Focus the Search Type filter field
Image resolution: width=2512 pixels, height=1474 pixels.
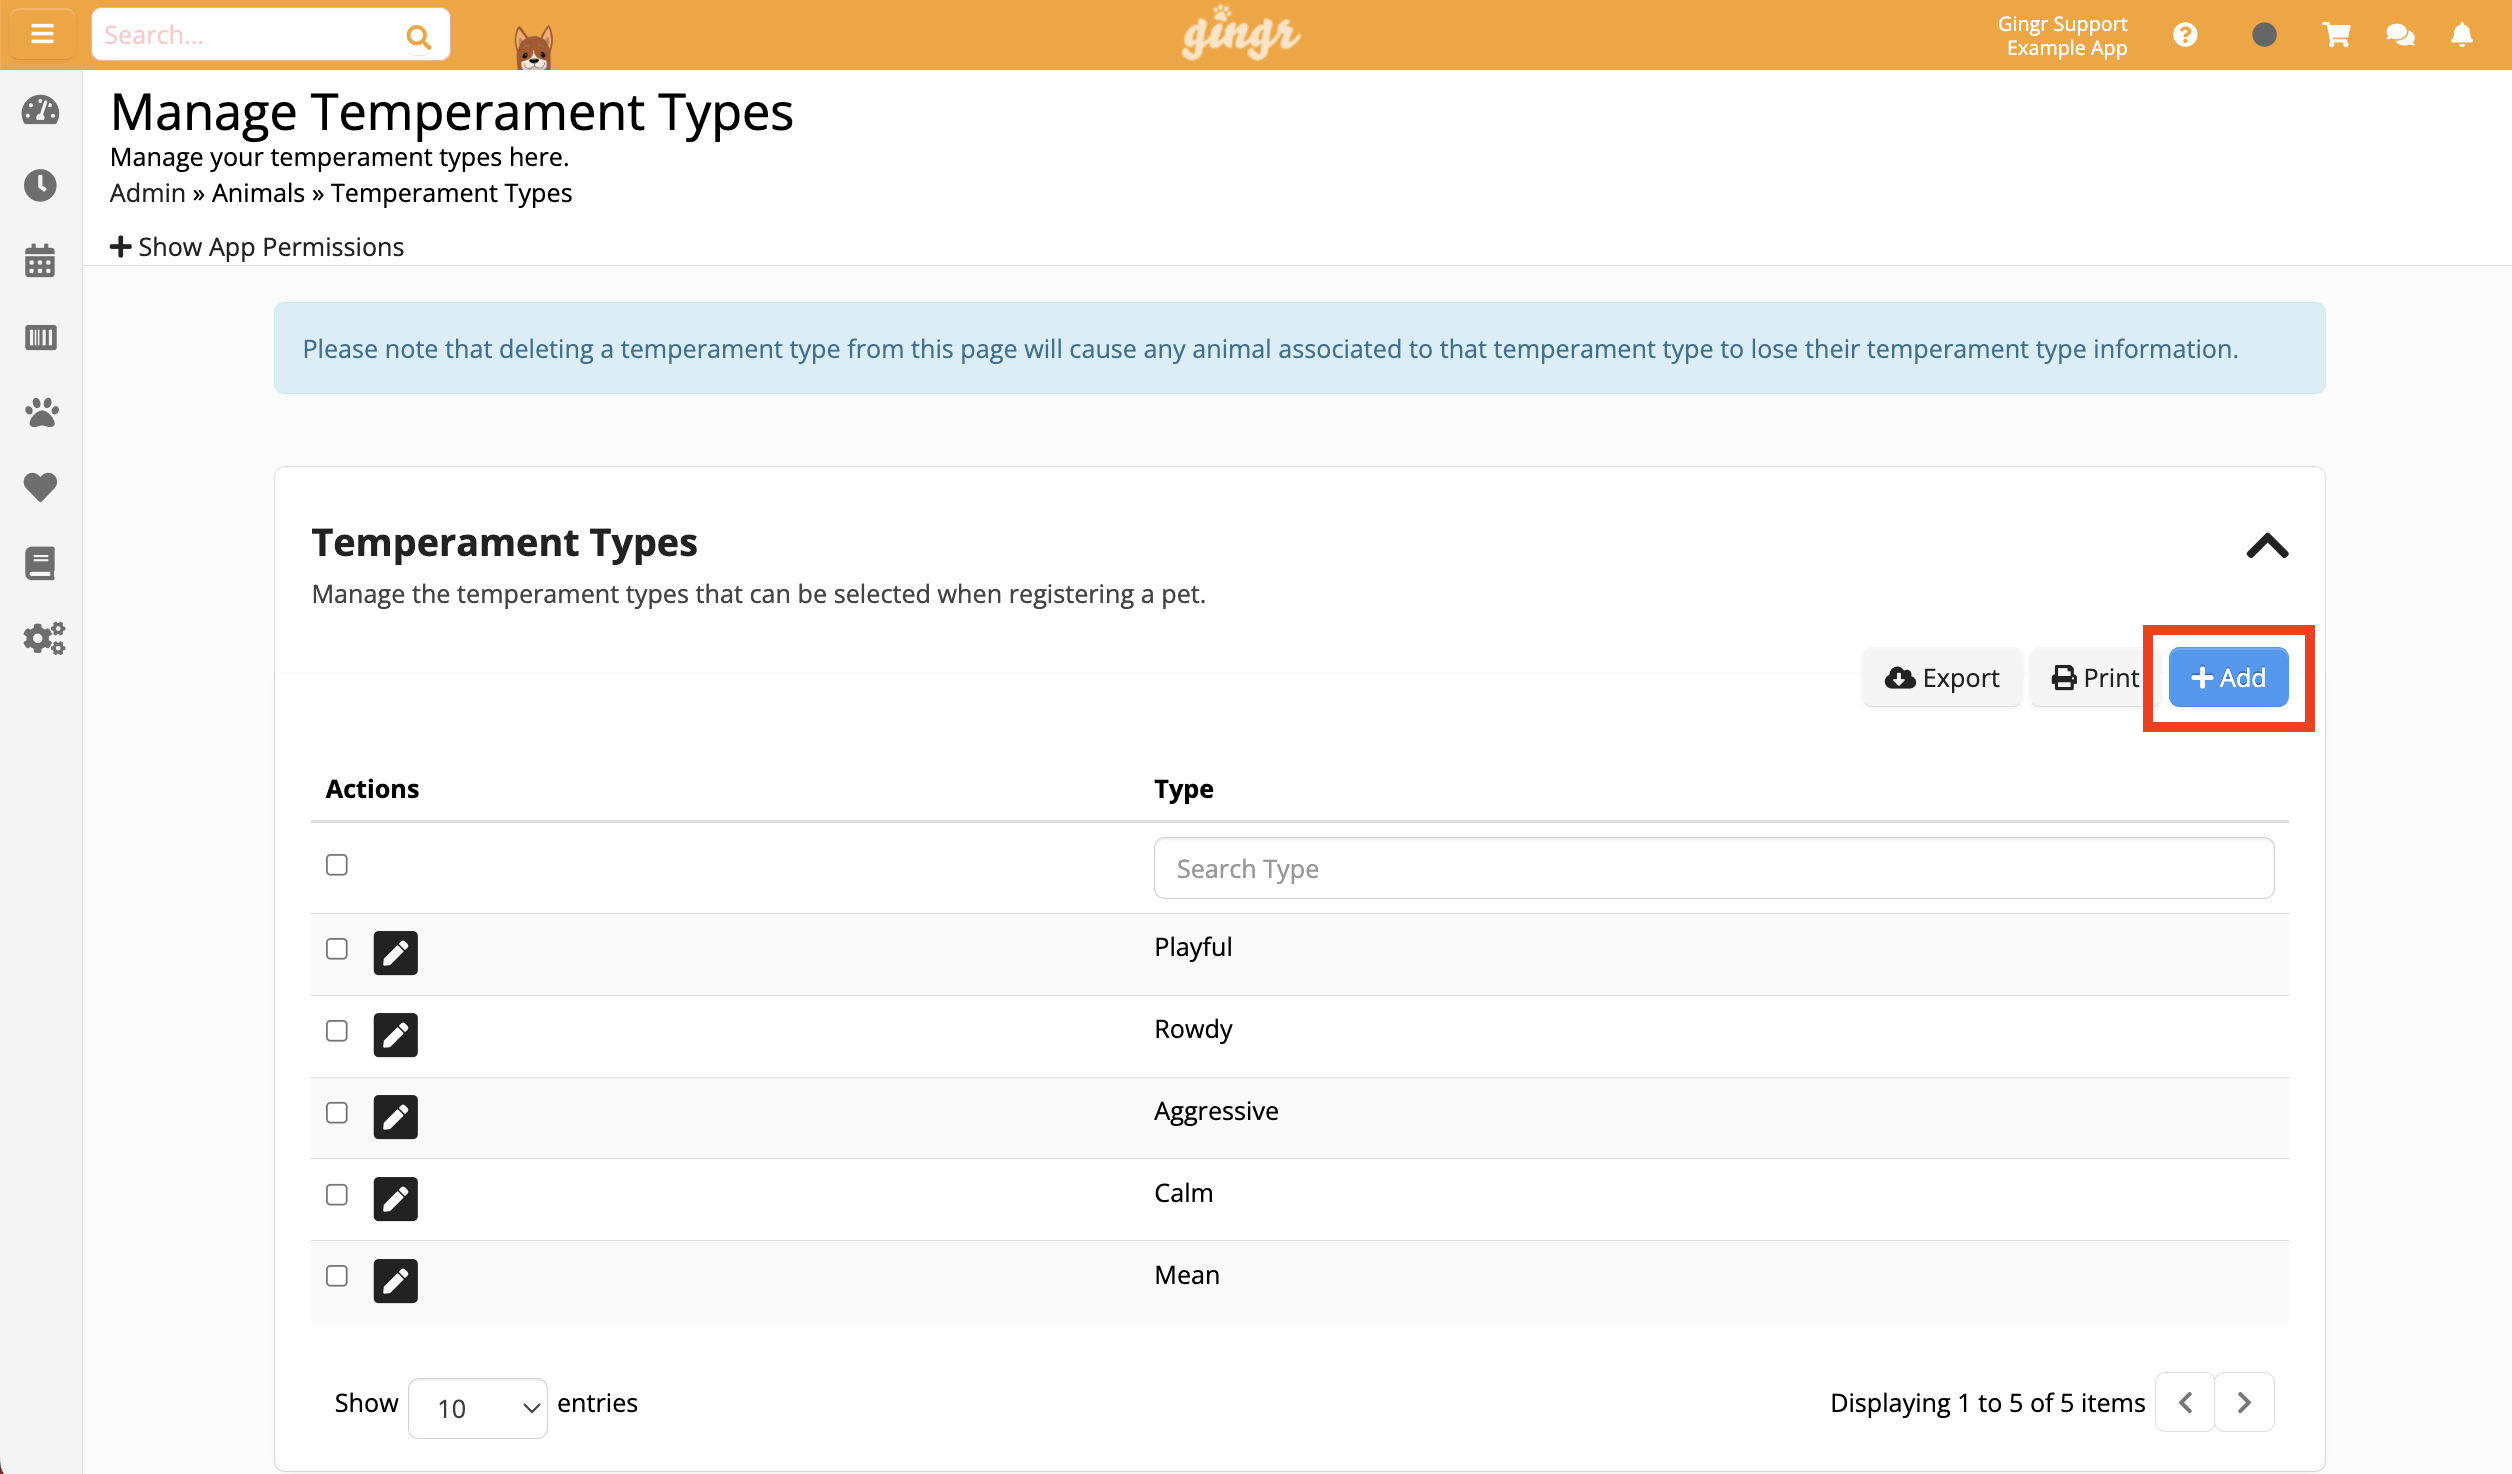pyautogui.click(x=1714, y=868)
